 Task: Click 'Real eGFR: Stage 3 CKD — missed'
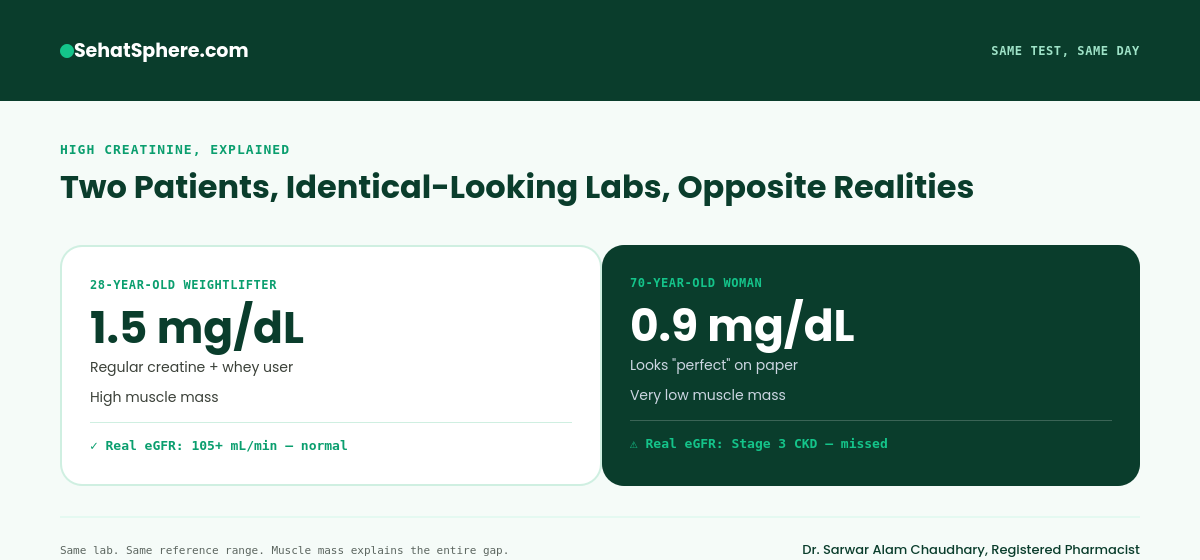(766, 444)
